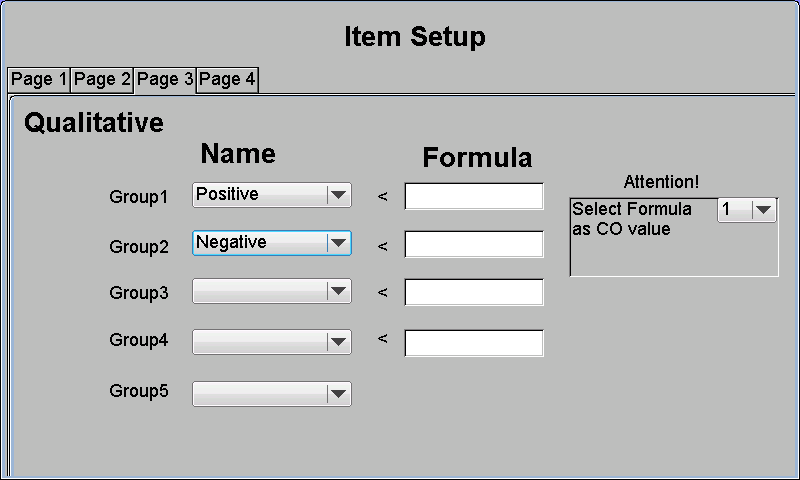Expand the Group4 name dropdown
Screen dimensions: 800x480
(272, 342)
